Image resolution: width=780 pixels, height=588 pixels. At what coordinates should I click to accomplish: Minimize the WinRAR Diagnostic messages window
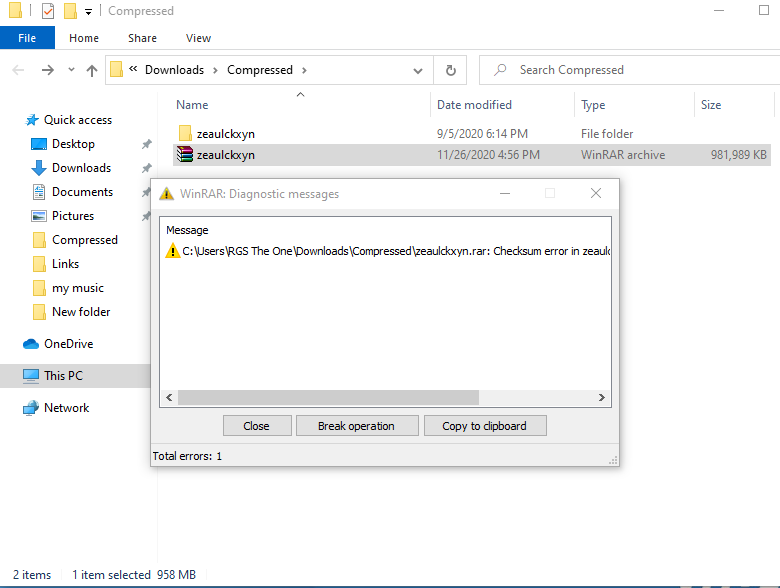pos(505,194)
